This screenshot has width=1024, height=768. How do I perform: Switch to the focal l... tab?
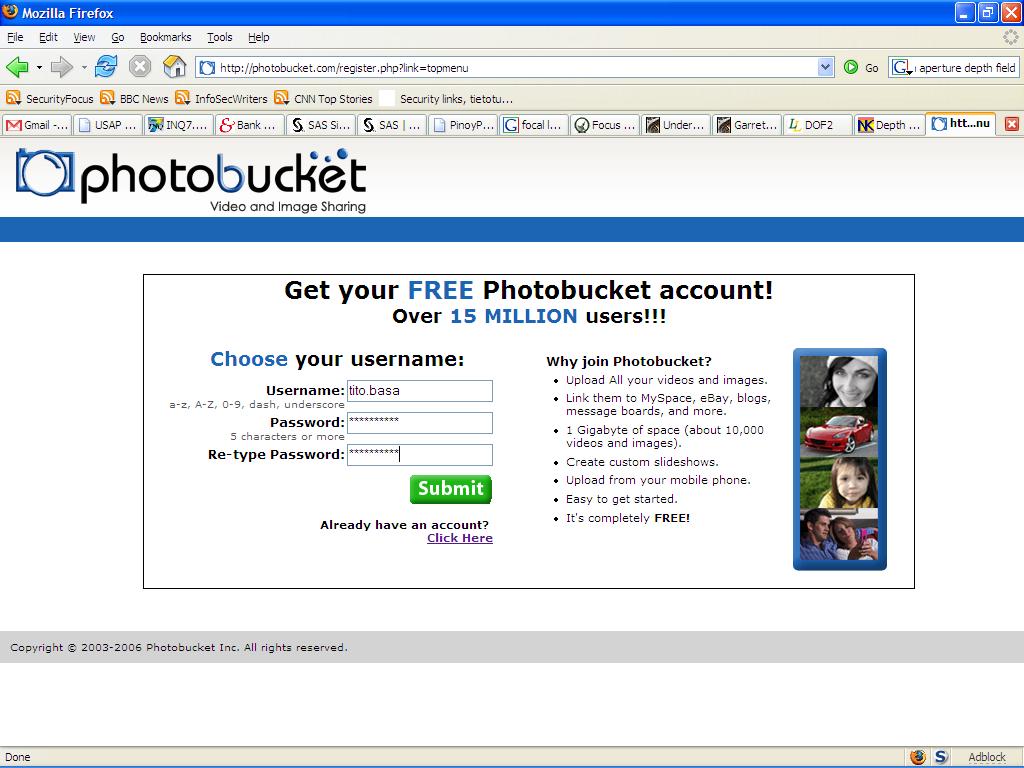click(x=534, y=125)
